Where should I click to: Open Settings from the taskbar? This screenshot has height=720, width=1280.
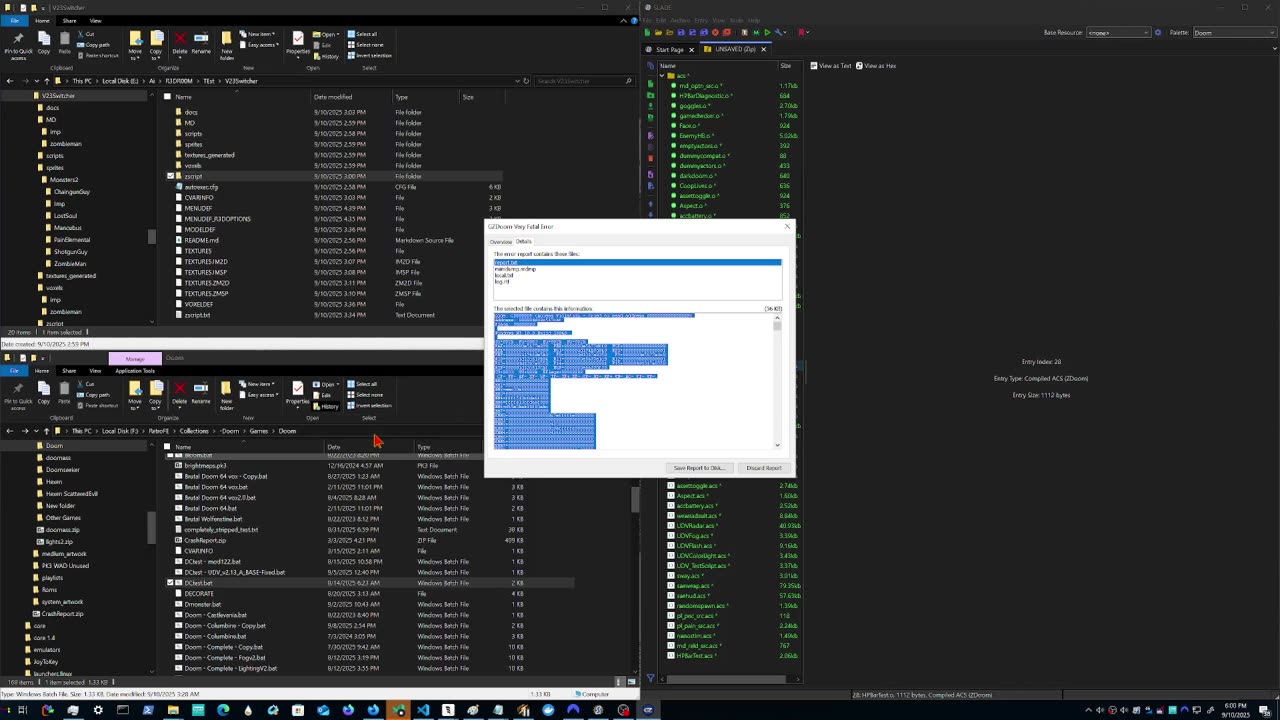pyautogui.click(x=98, y=710)
